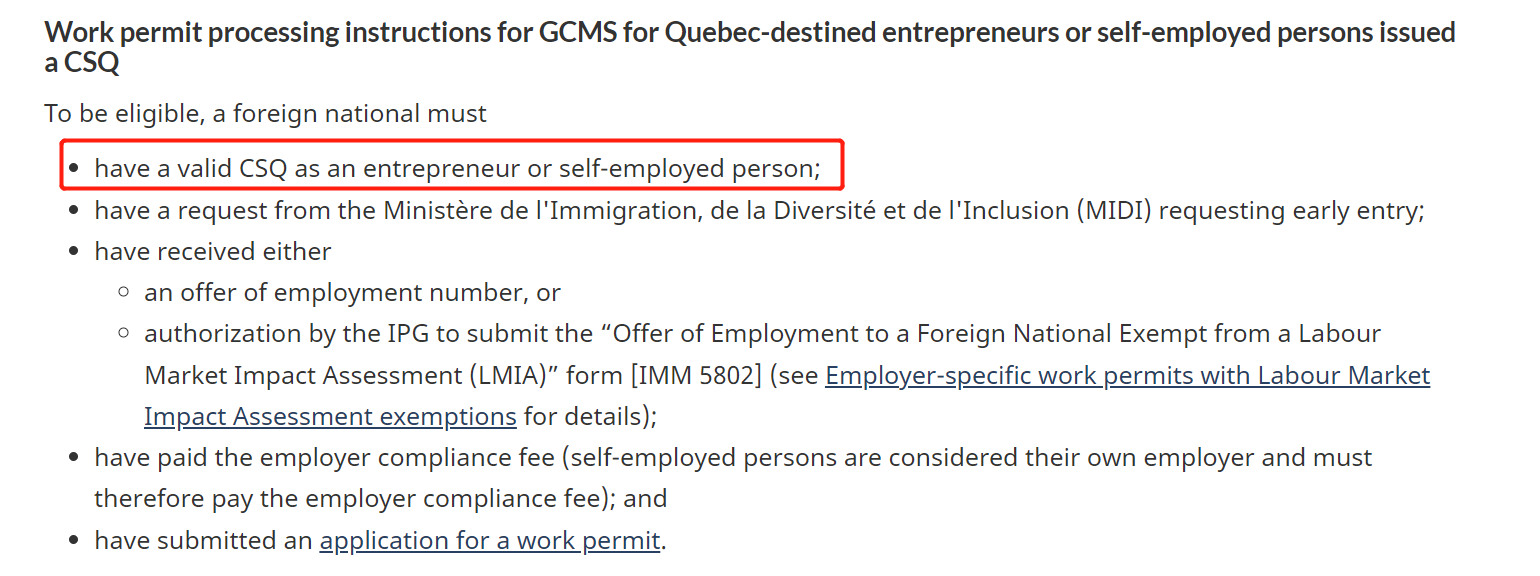Click the "To be eligible" intro sentence
Viewport: 1540px width, 576px height.
265,113
